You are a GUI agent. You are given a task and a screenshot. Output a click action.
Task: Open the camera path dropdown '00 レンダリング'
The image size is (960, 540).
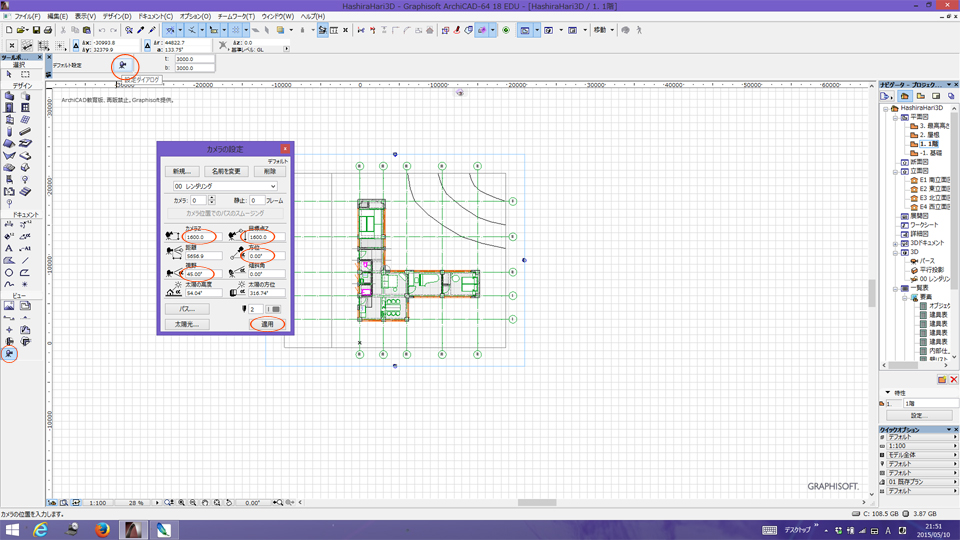click(225, 186)
